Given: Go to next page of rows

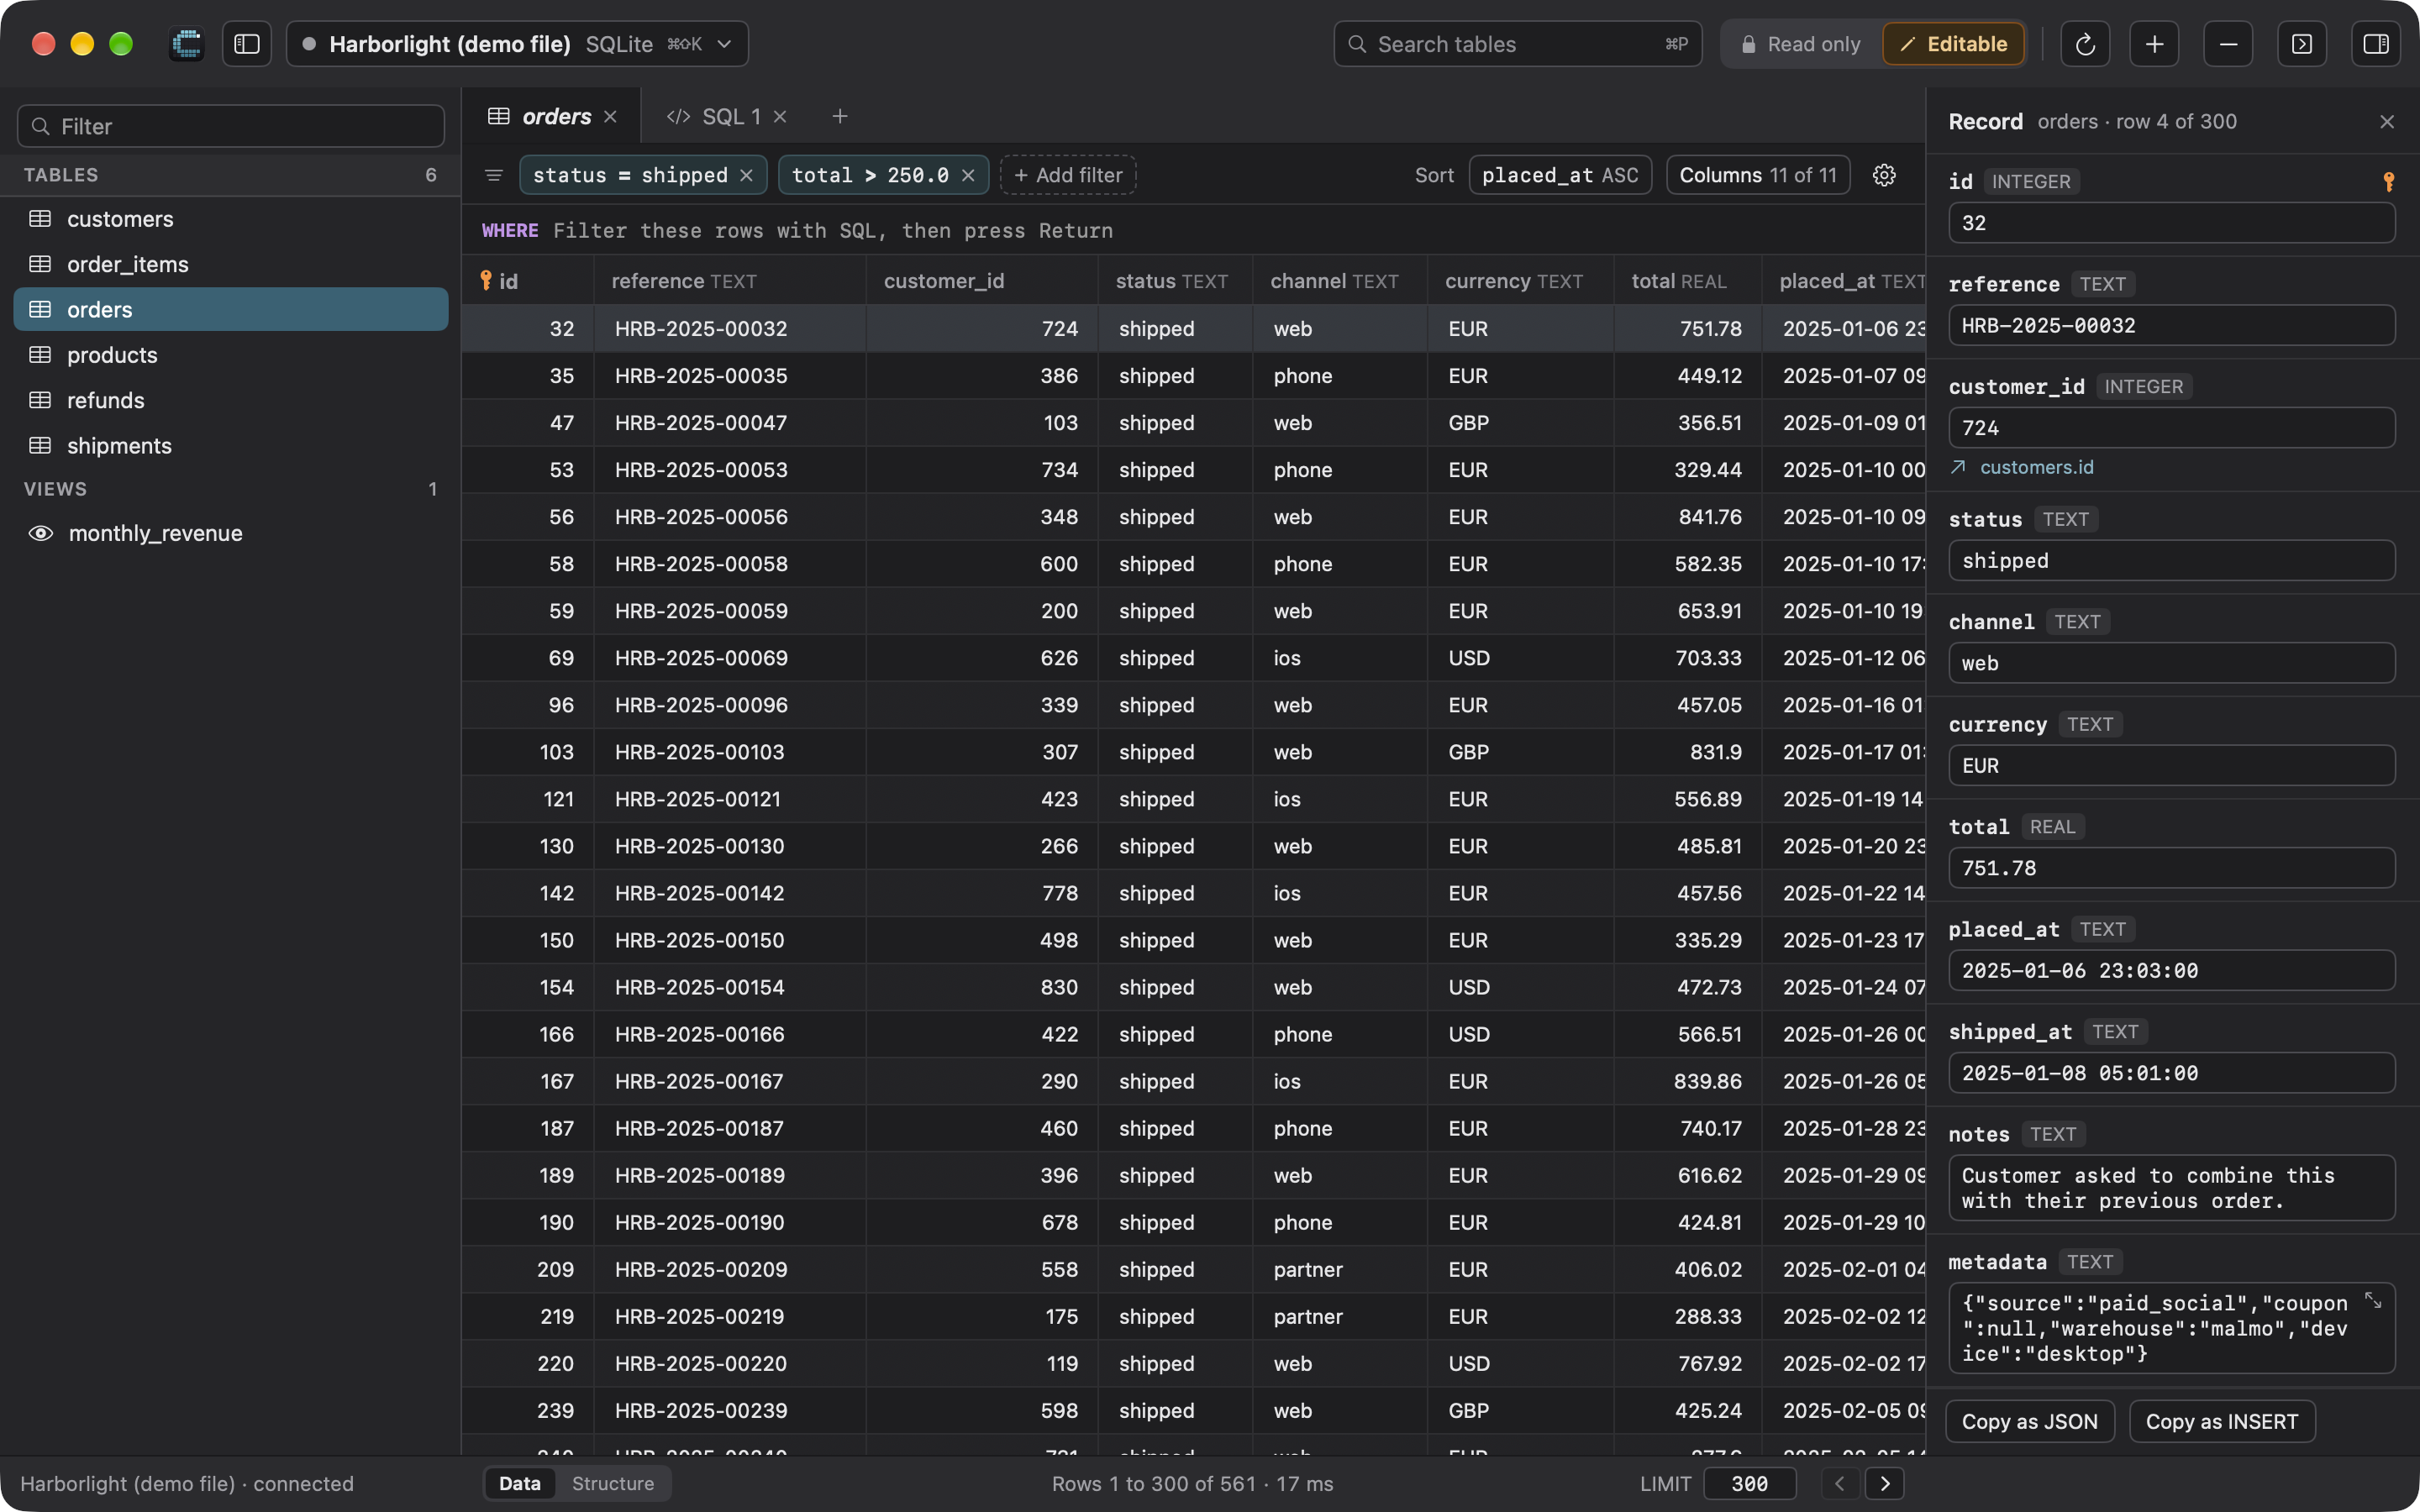Looking at the screenshot, I should pos(1885,1483).
